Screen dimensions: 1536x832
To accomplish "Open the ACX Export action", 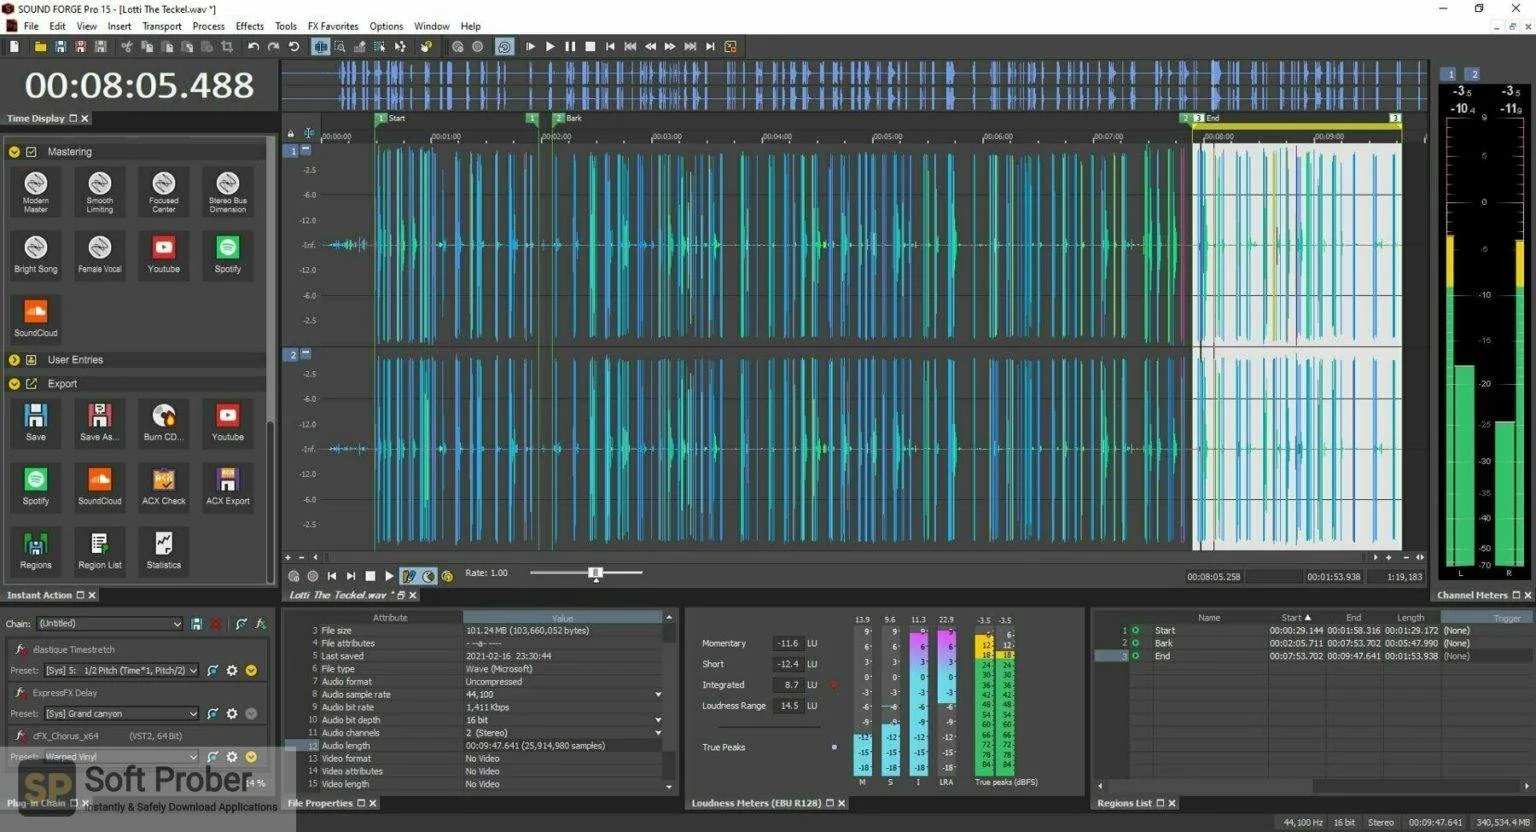I will [228, 486].
